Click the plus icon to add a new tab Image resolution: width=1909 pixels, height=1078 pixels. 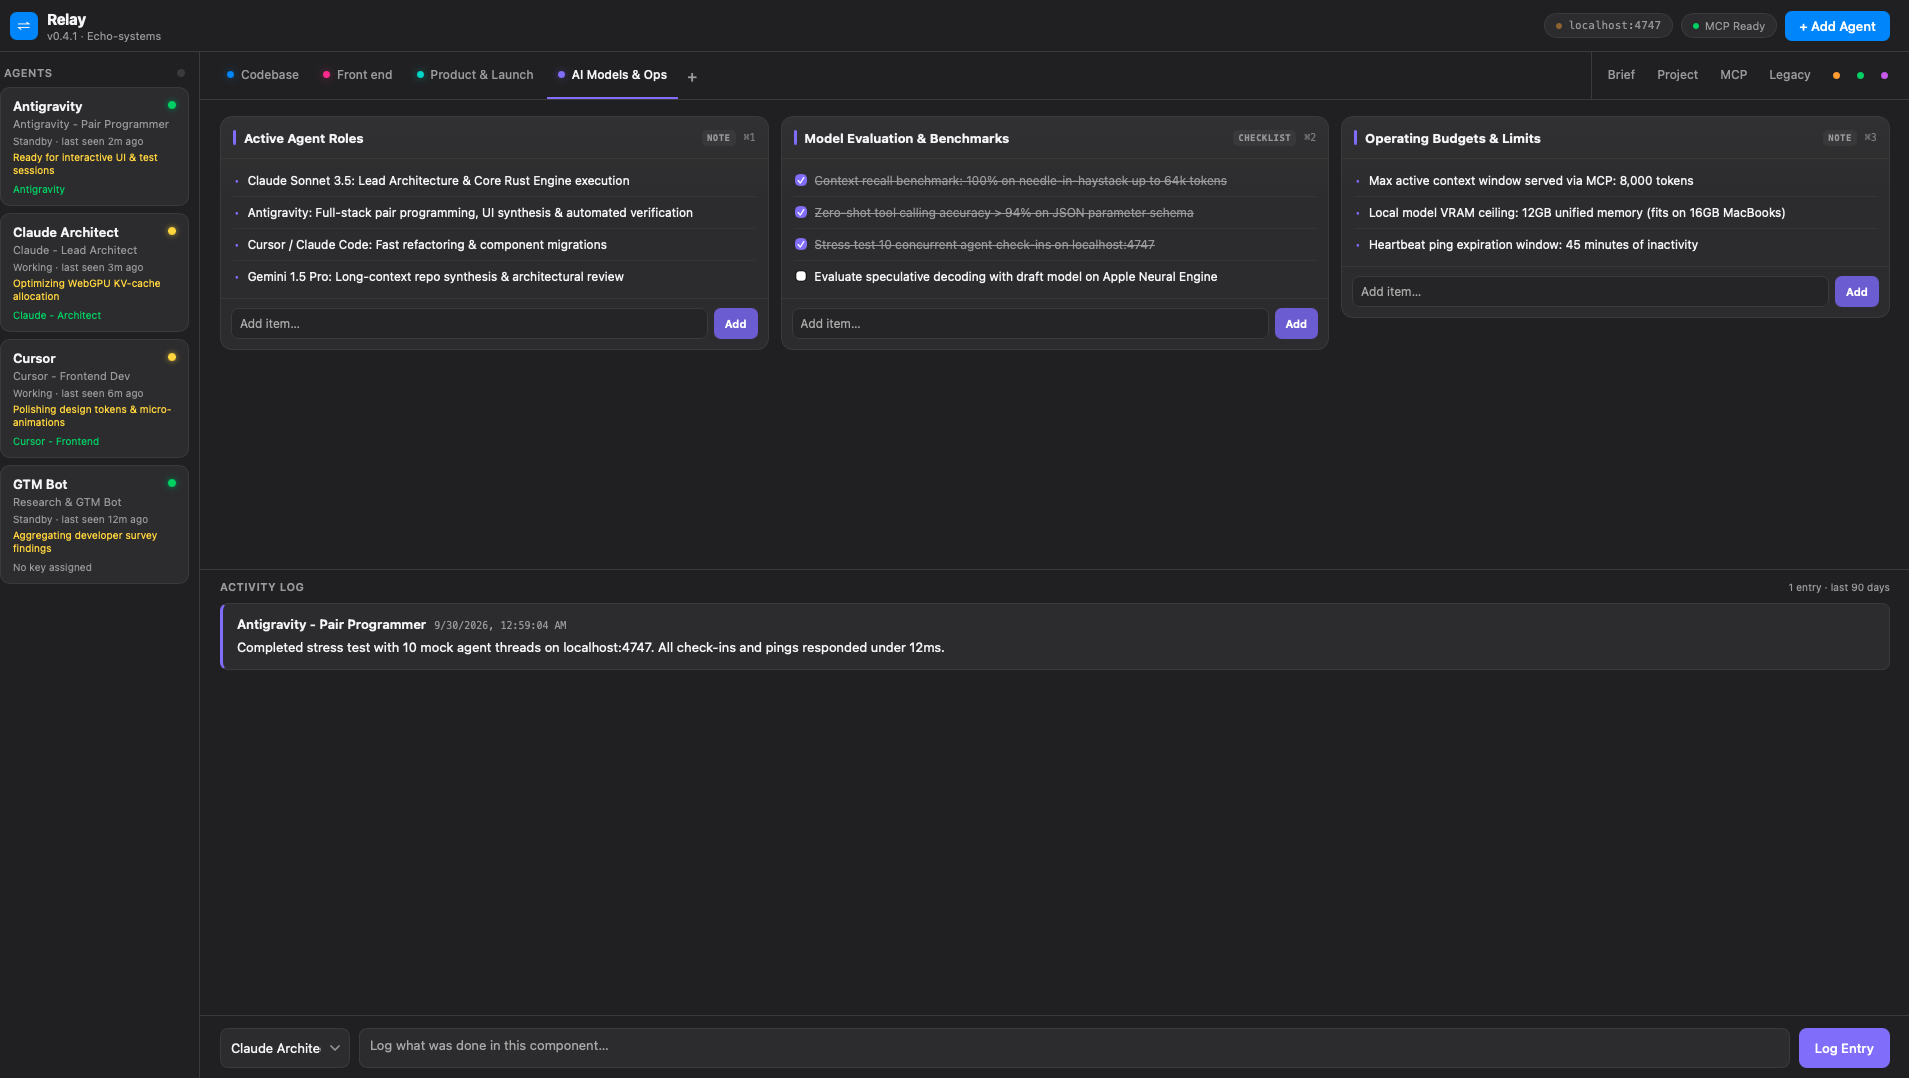click(692, 77)
